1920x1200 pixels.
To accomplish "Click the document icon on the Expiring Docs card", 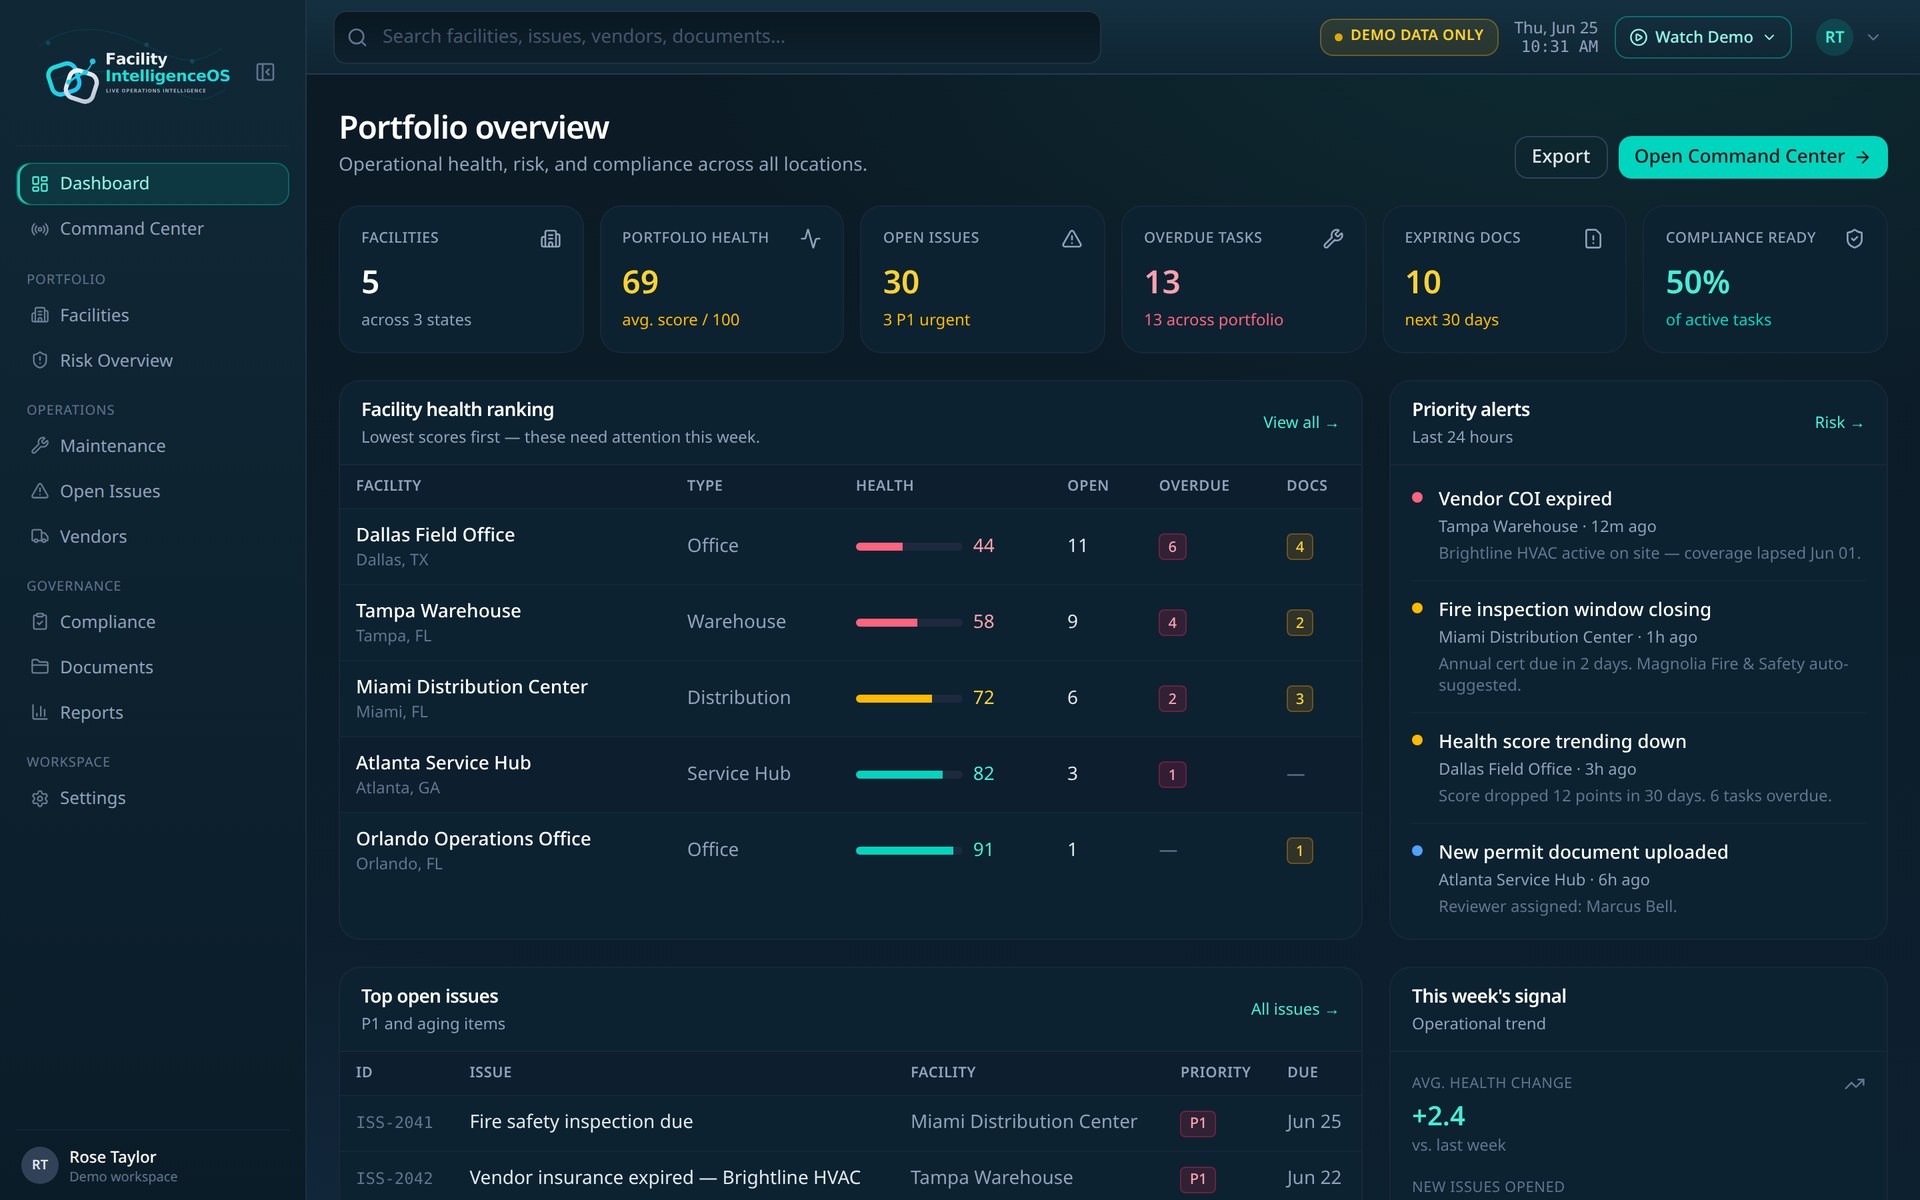I will (x=1593, y=238).
